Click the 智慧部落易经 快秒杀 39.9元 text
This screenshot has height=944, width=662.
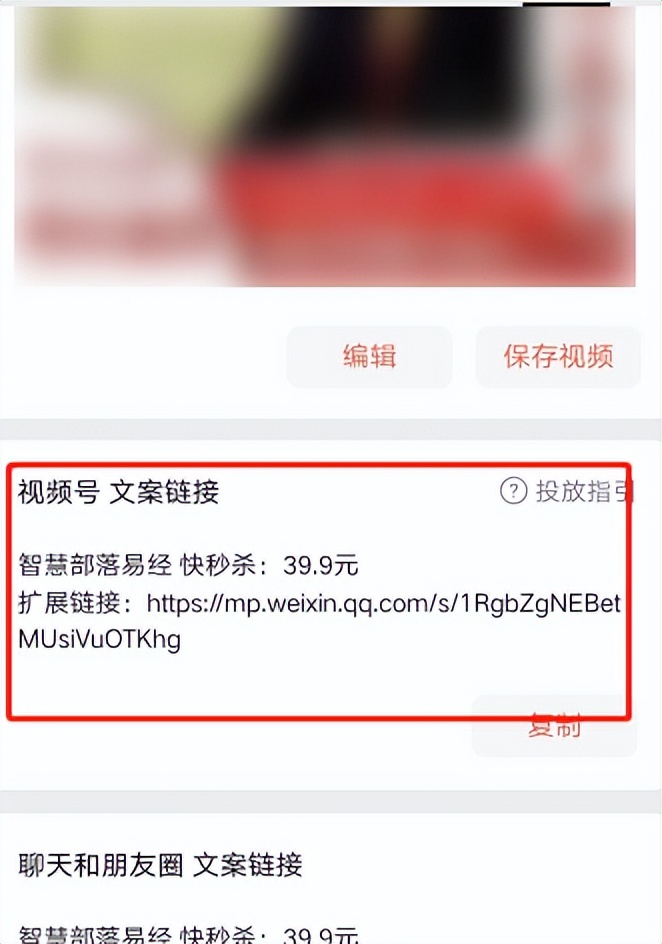click(188, 565)
